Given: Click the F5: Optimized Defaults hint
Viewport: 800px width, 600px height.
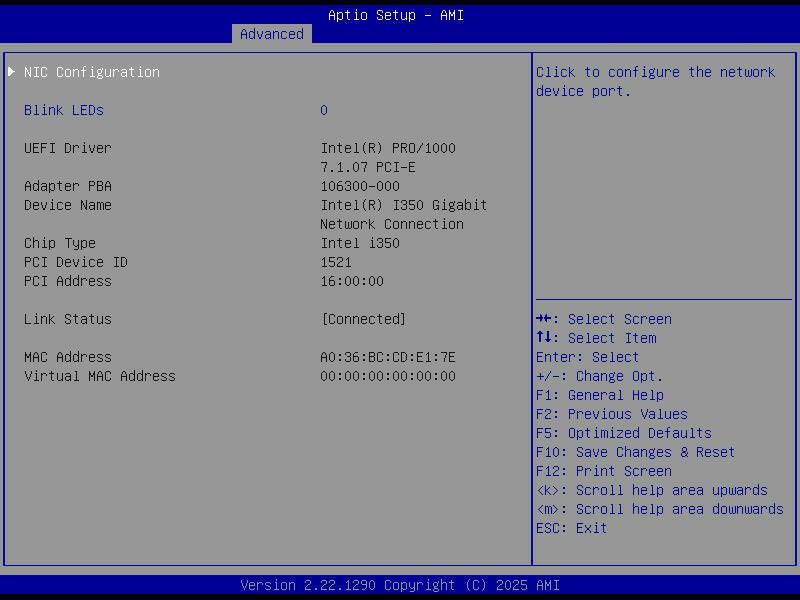Looking at the screenshot, I should tap(623, 433).
